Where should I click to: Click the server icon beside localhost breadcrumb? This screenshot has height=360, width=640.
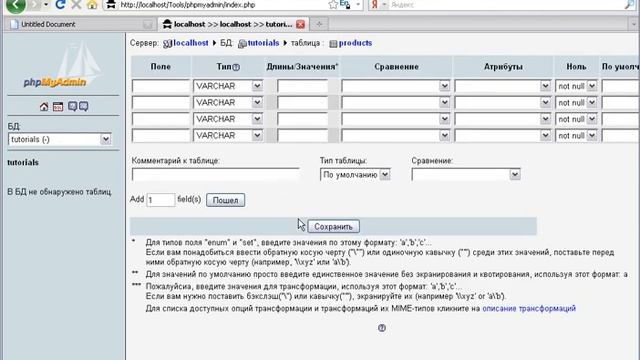[167, 44]
